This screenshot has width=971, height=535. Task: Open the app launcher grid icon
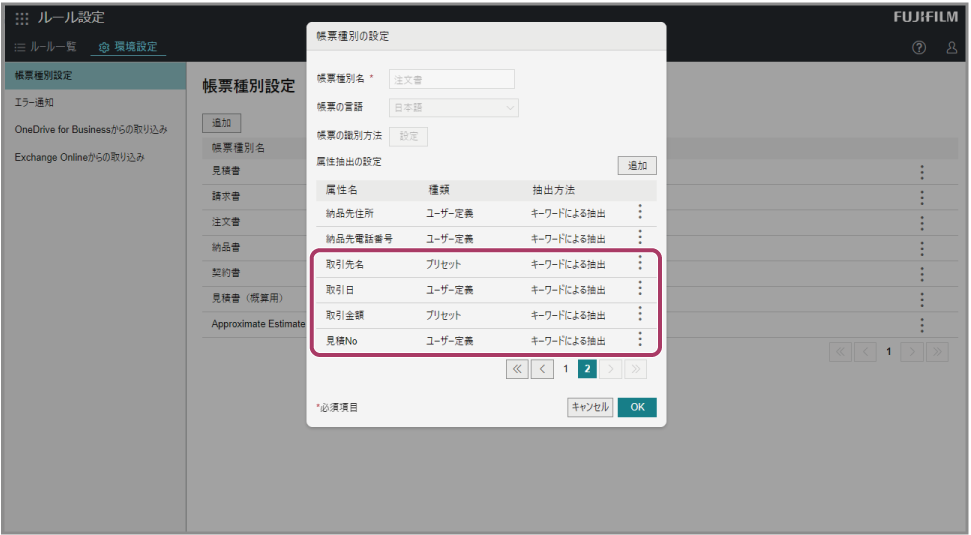[x=22, y=19]
